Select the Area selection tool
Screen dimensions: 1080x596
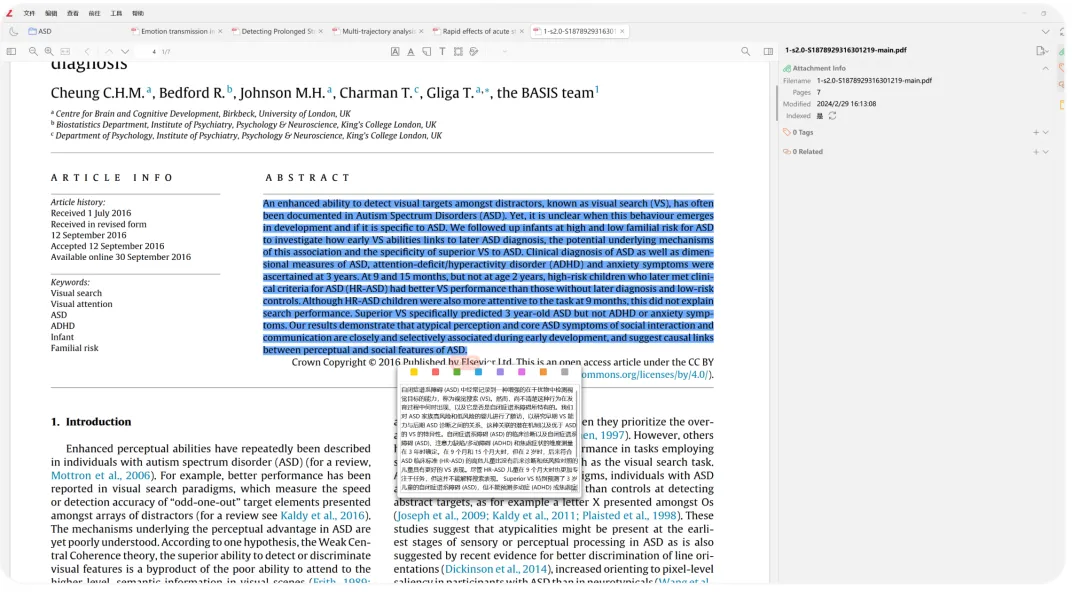(458, 52)
